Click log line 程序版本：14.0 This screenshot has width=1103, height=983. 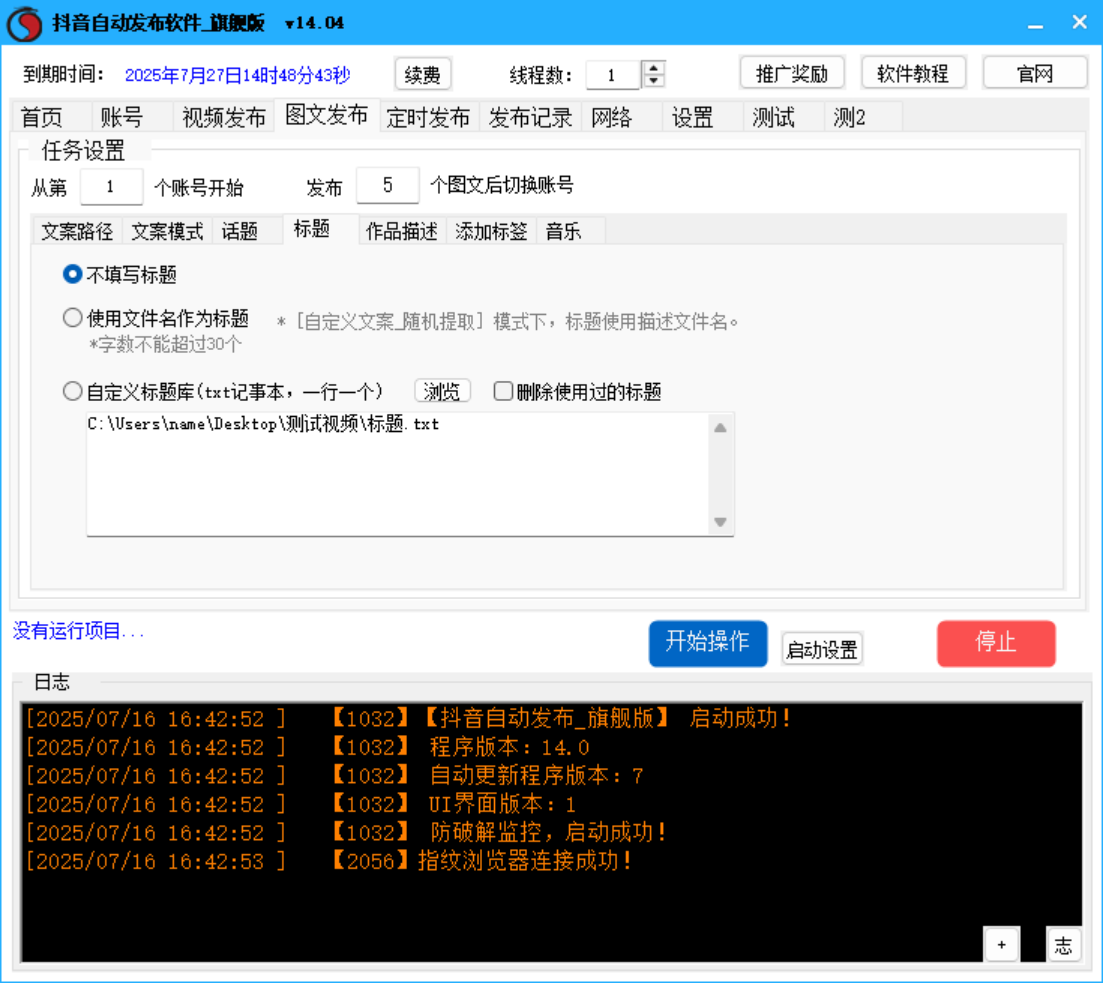pos(509,747)
